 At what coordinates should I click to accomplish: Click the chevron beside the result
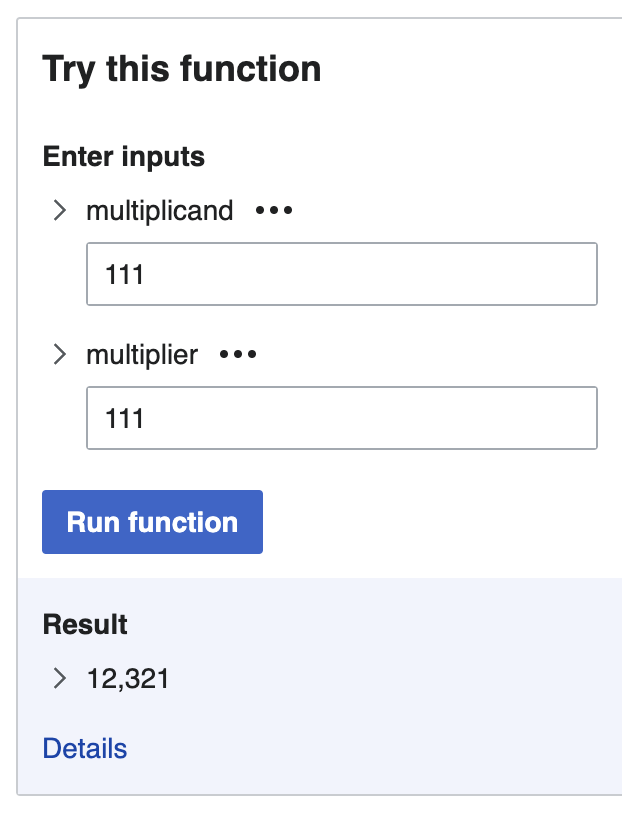coord(59,678)
